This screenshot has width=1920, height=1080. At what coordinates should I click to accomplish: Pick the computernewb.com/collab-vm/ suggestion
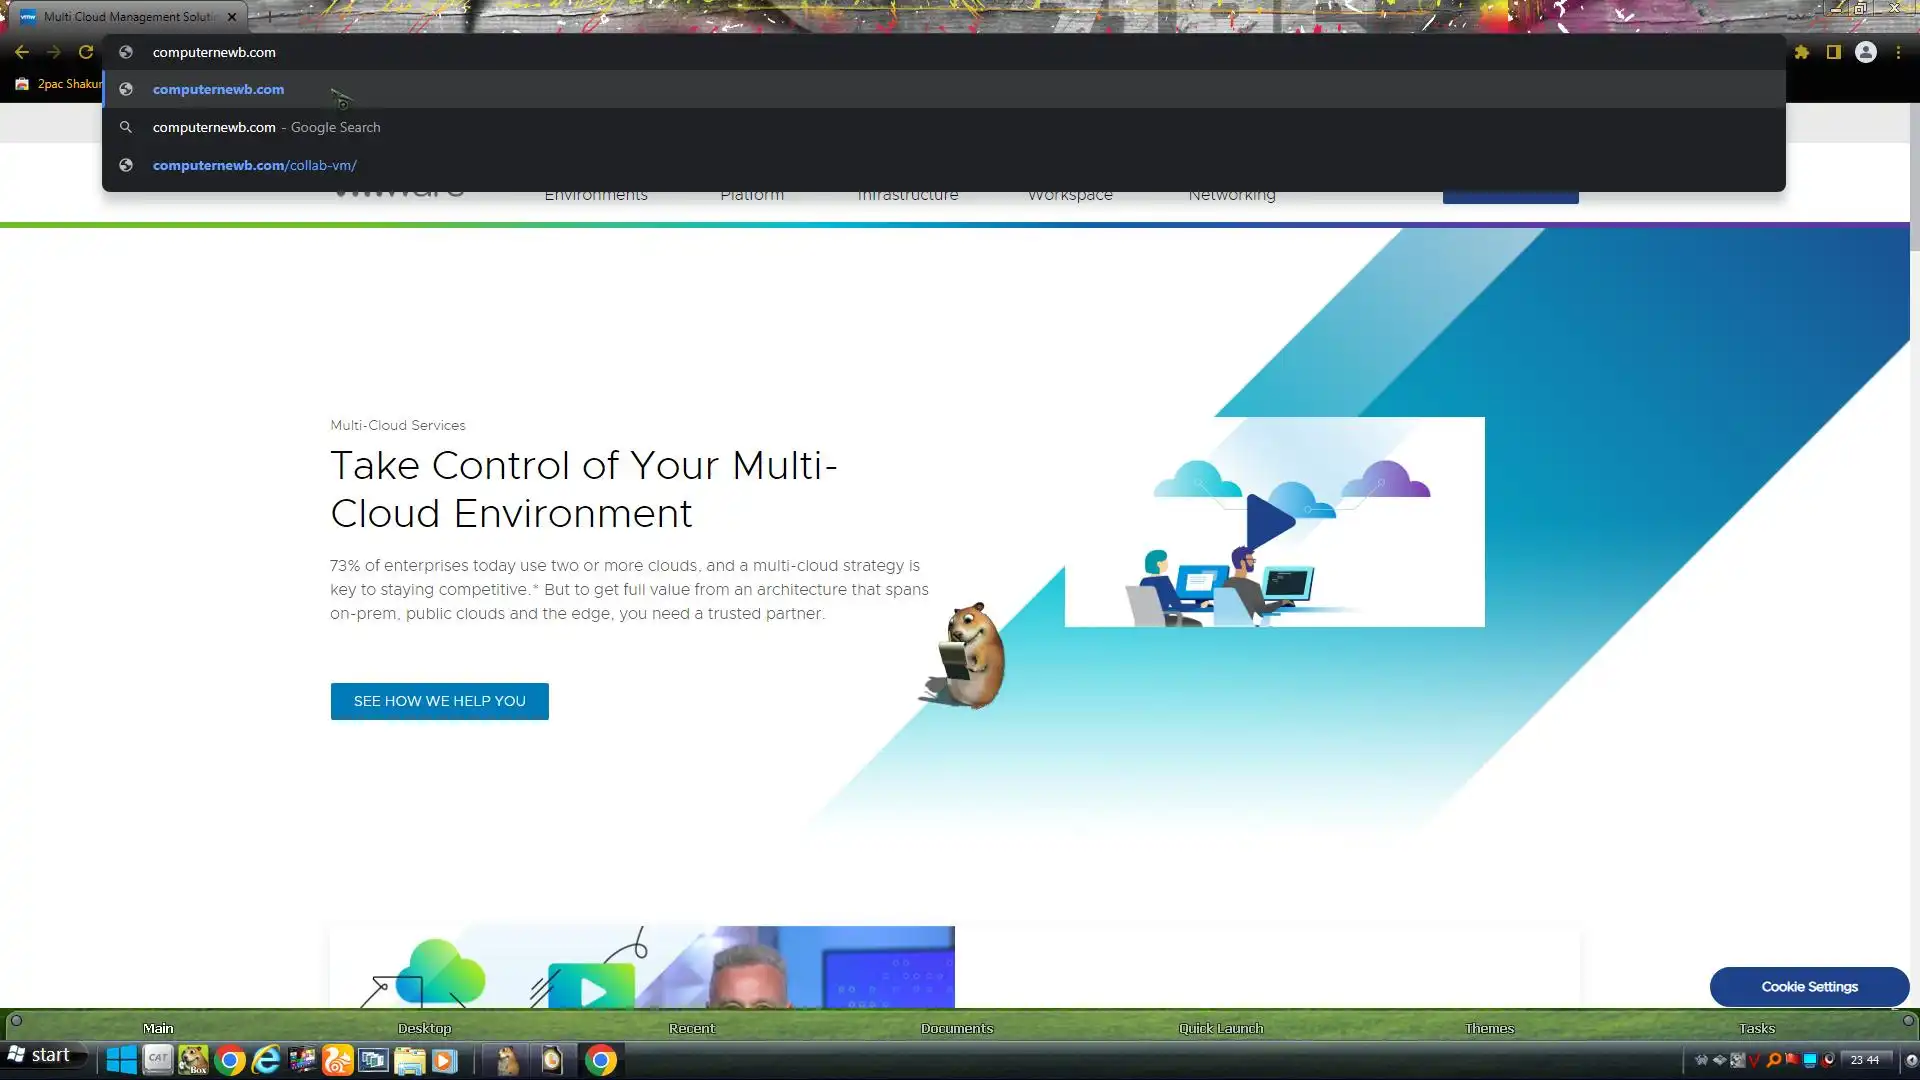254,165
